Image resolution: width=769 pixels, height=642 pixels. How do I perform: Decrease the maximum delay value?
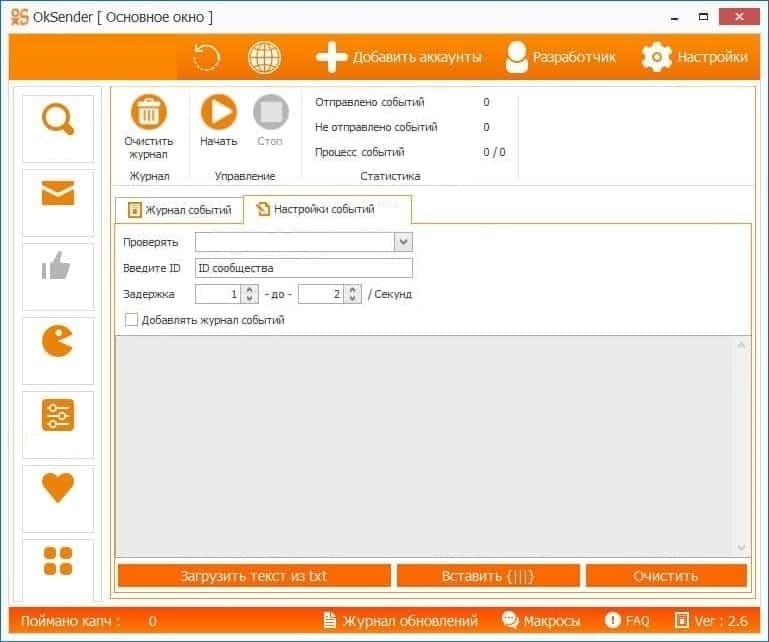pyautogui.click(x=353, y=298)
